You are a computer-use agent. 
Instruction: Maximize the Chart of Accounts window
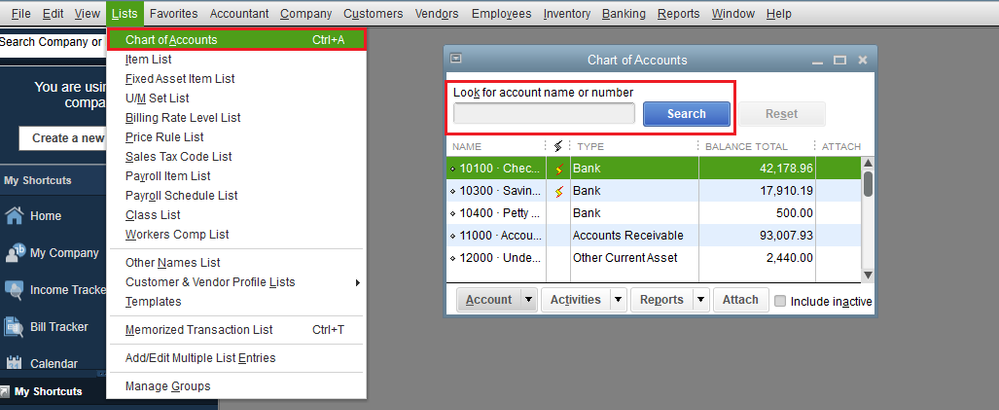pos(840,60)
